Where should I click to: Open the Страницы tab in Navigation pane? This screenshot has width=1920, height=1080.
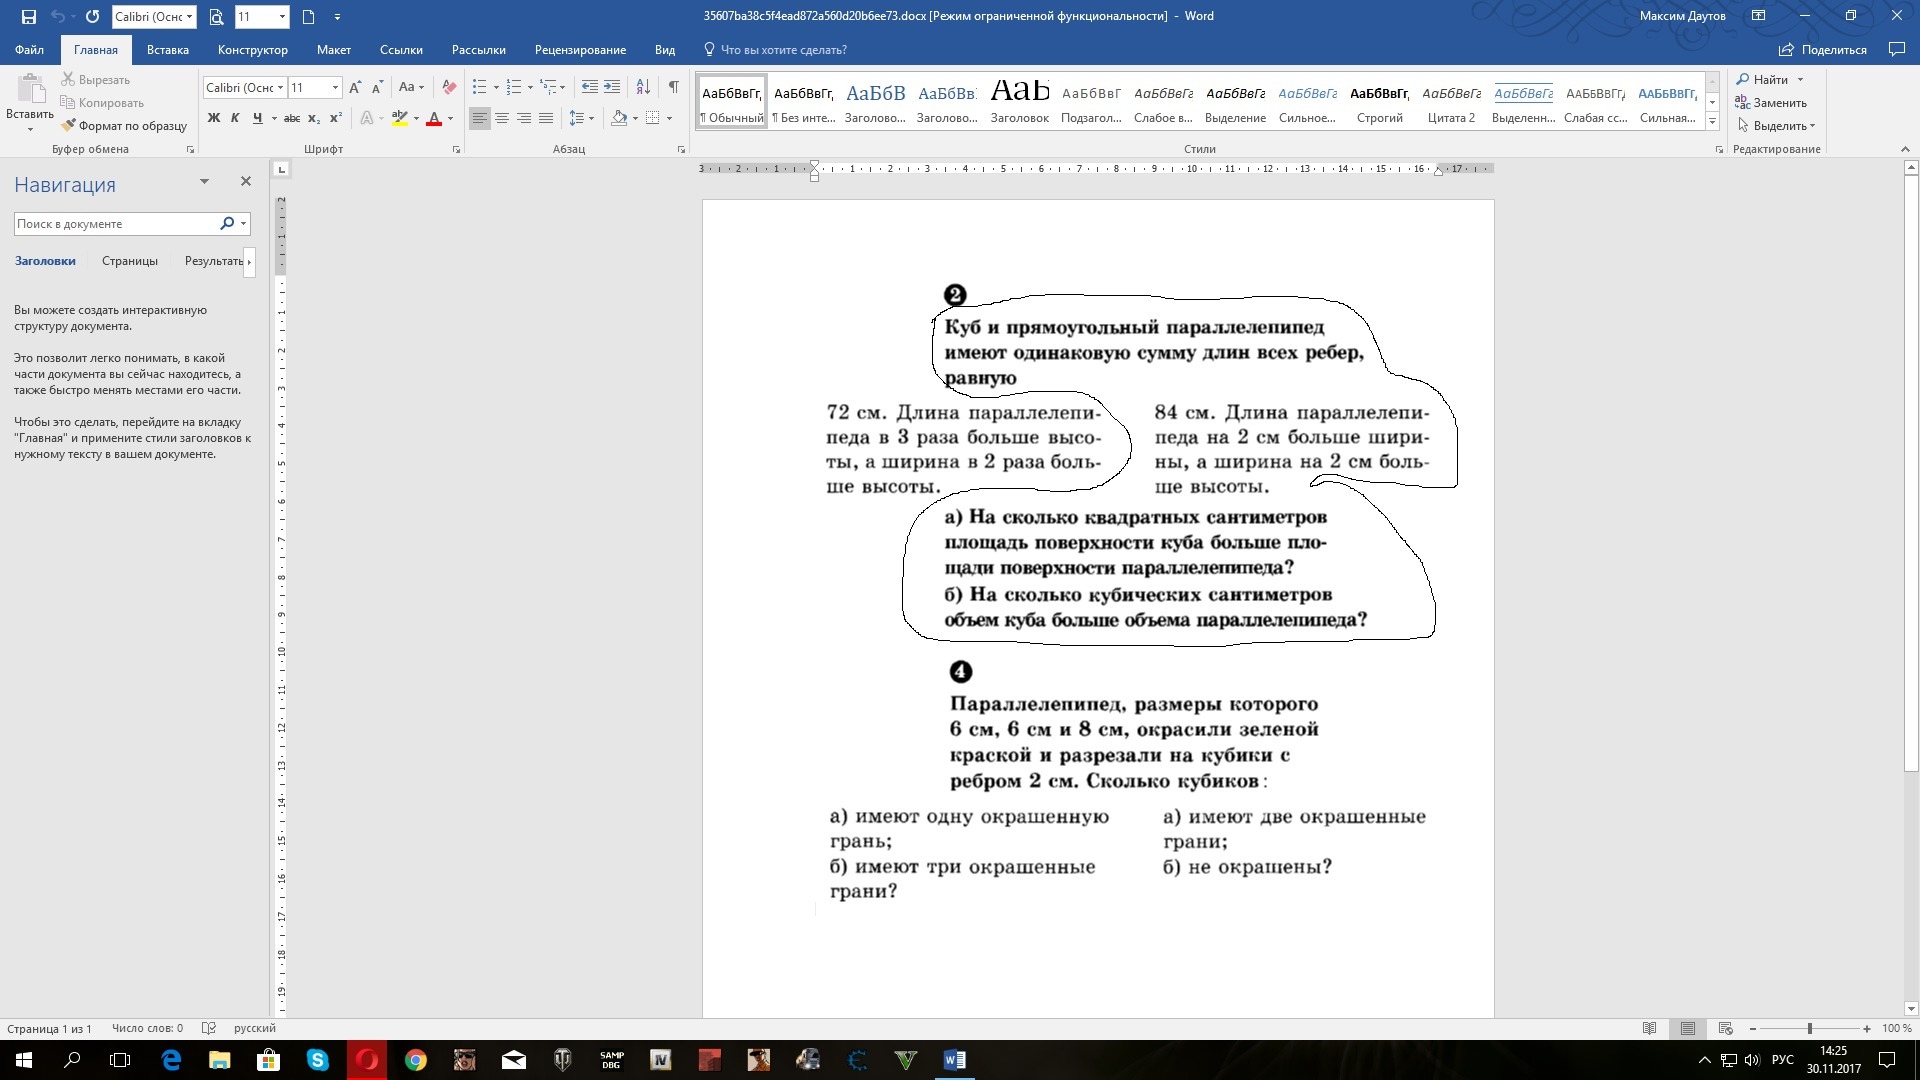(129, 261)
